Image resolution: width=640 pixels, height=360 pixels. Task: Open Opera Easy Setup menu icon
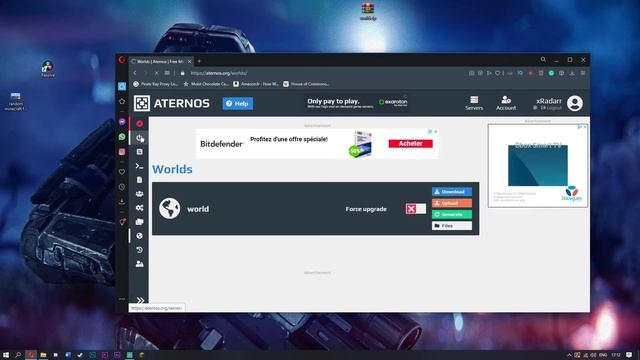583,73
